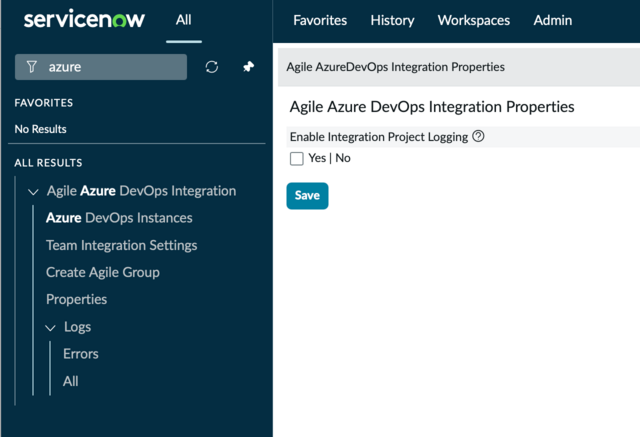
Task: Open the Properties module
Action: [77, 299]
